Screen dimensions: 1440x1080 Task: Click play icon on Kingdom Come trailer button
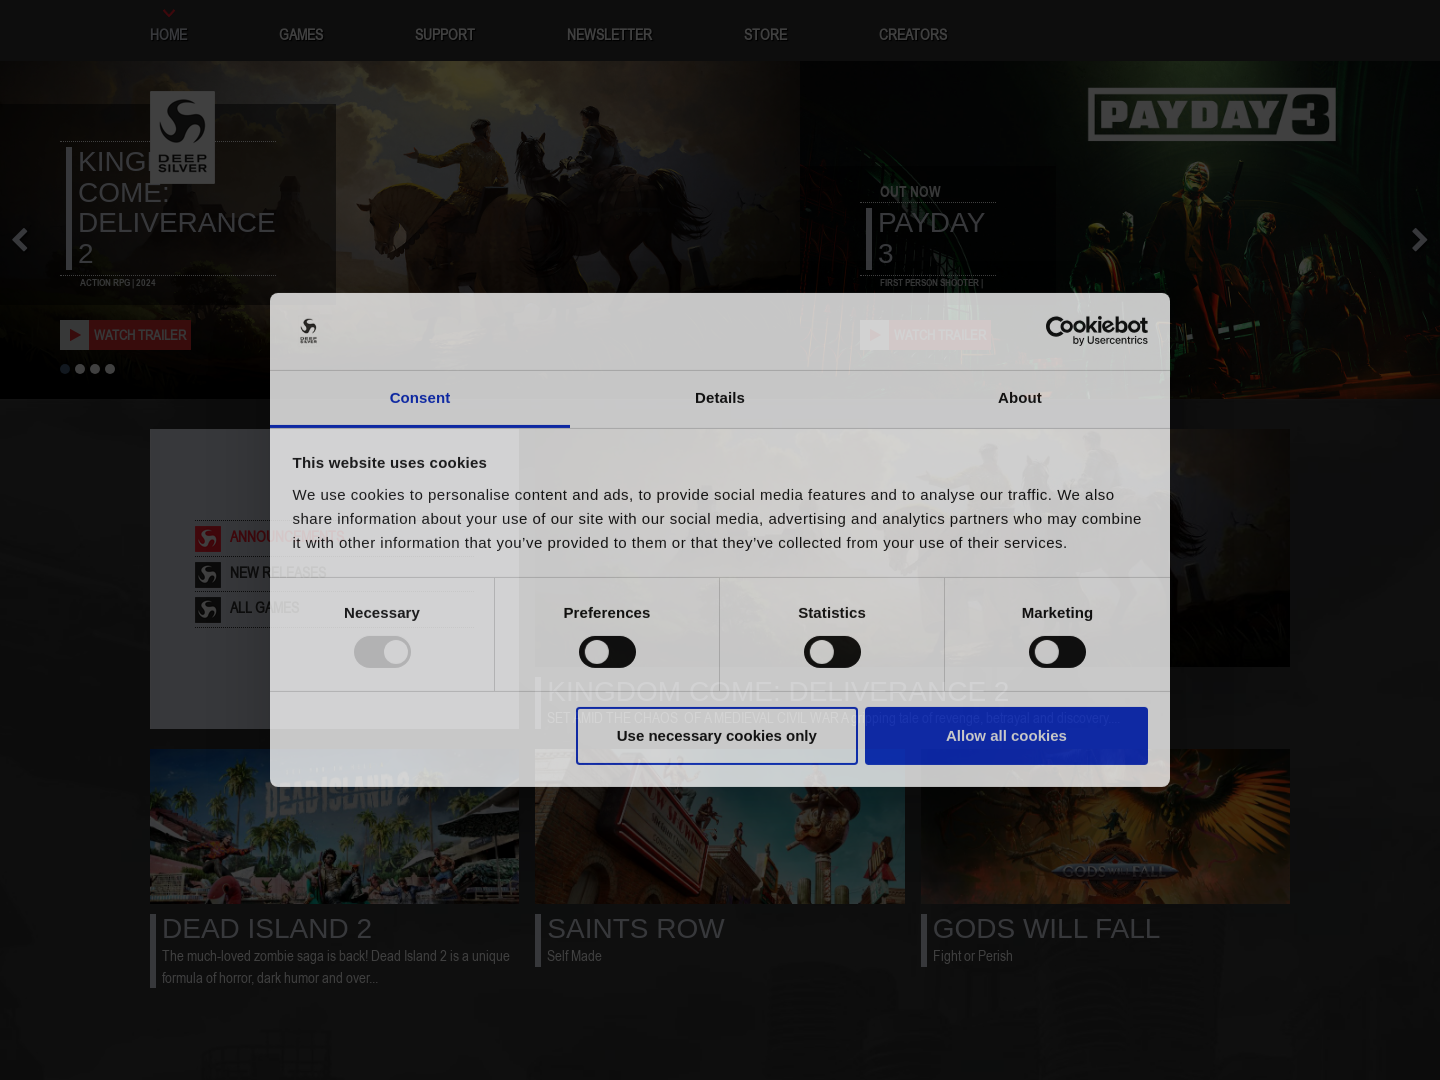[75, 335]
